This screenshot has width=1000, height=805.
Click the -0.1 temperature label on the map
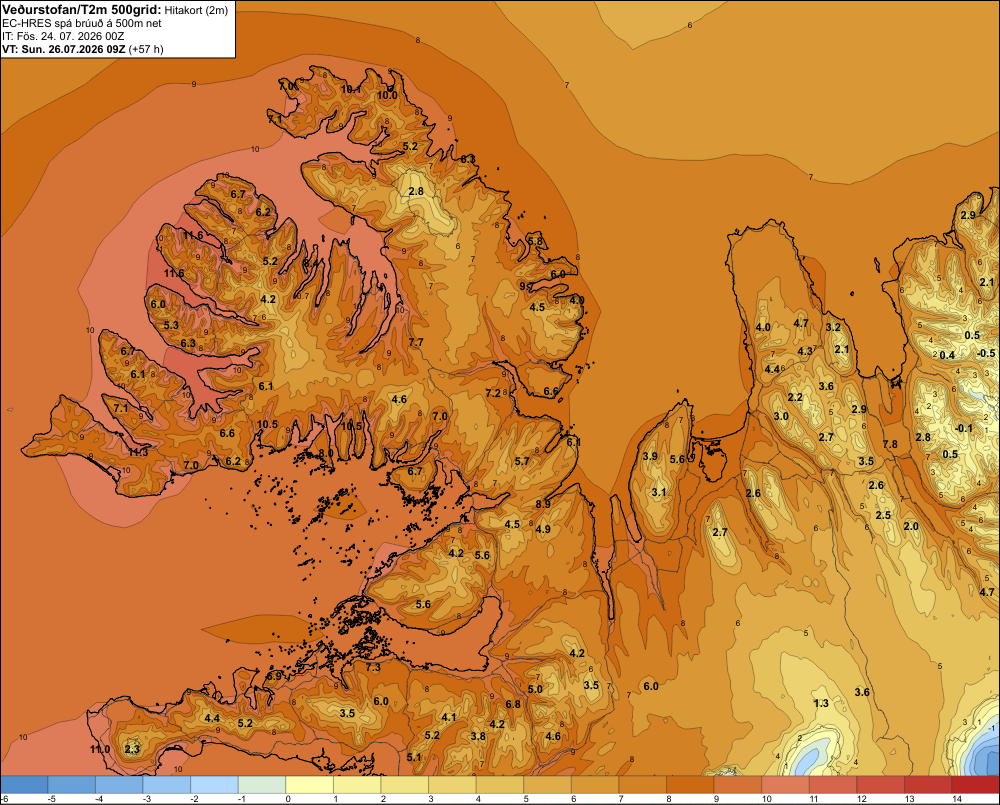[x=964, y=428]
